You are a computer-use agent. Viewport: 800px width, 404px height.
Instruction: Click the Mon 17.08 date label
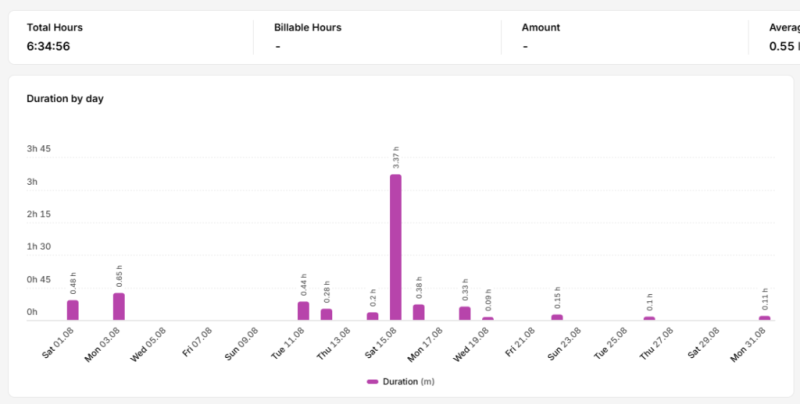tap(425, 344)
